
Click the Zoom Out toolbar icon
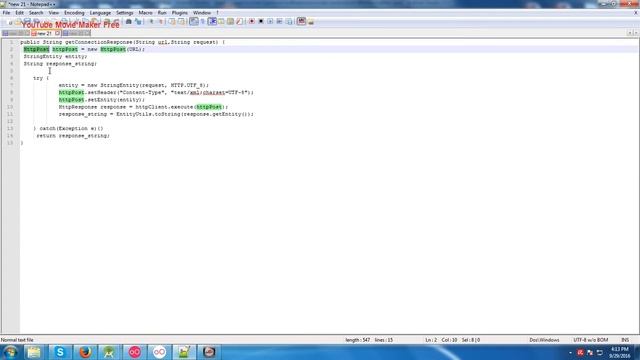tap(161, 21)
